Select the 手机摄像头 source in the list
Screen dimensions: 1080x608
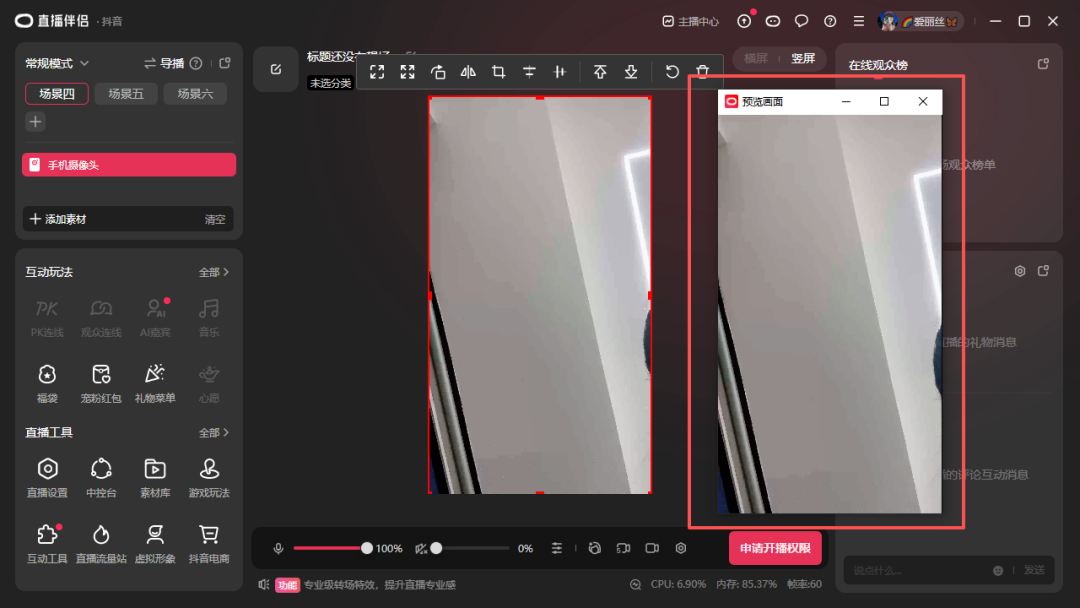click(x=129, y=165)
